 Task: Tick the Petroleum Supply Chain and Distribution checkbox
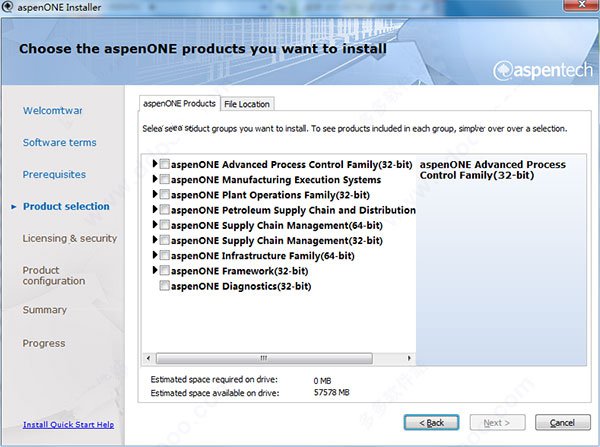165,210
